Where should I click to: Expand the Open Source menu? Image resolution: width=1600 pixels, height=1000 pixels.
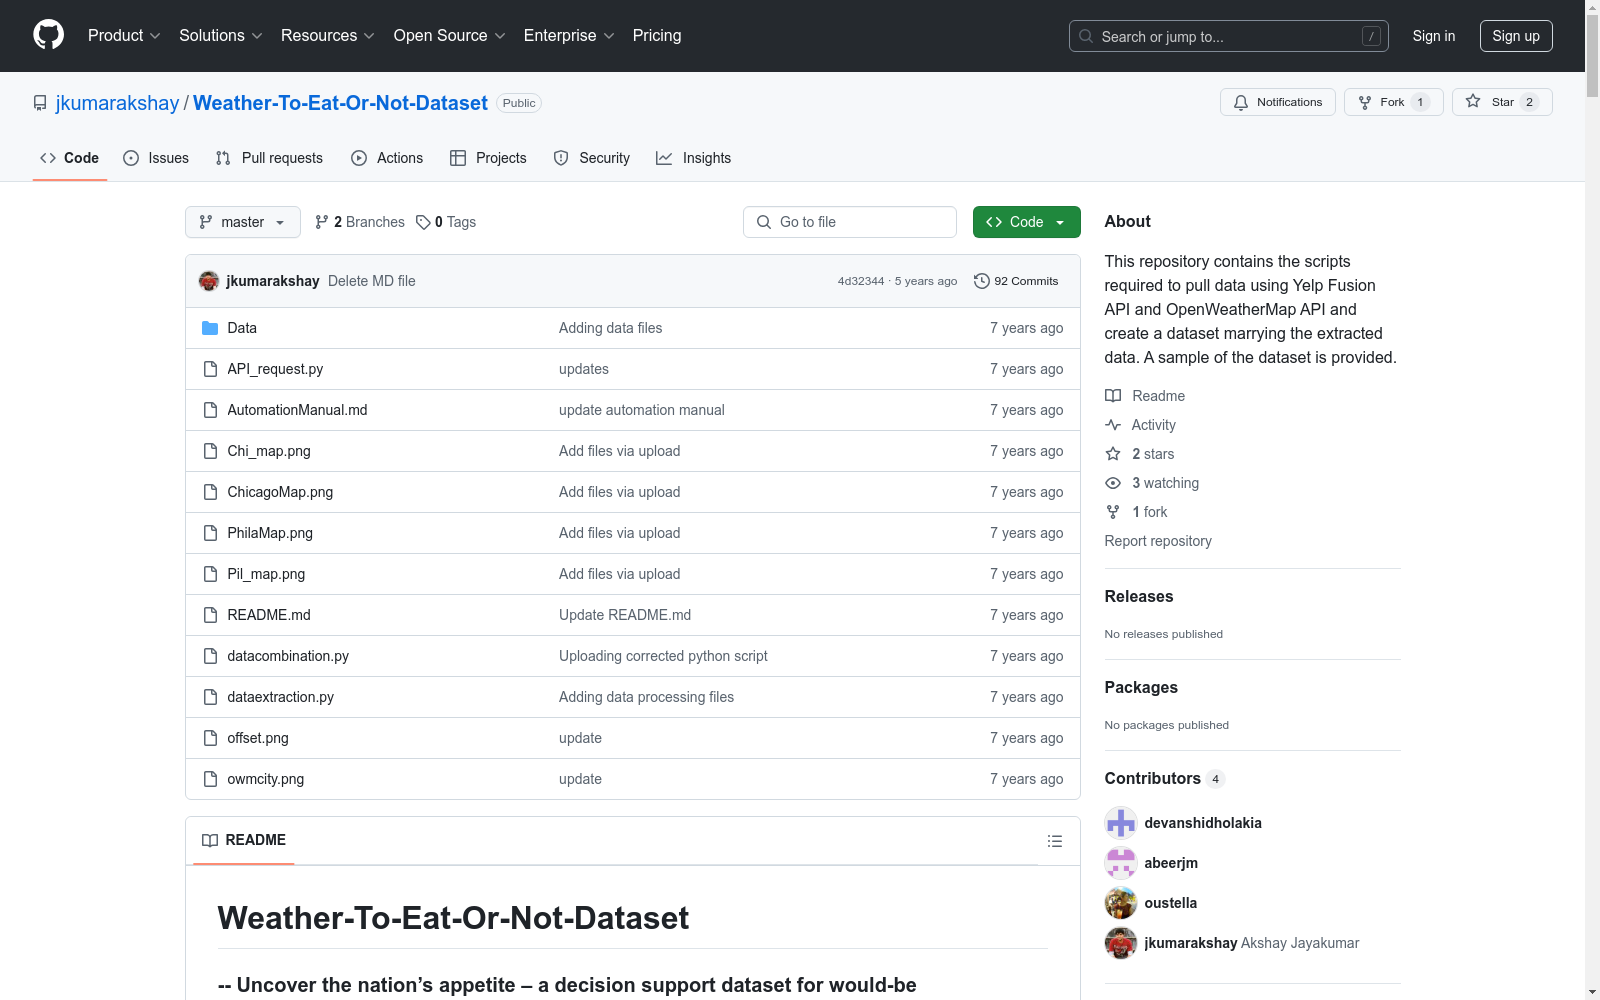point(450,36)
